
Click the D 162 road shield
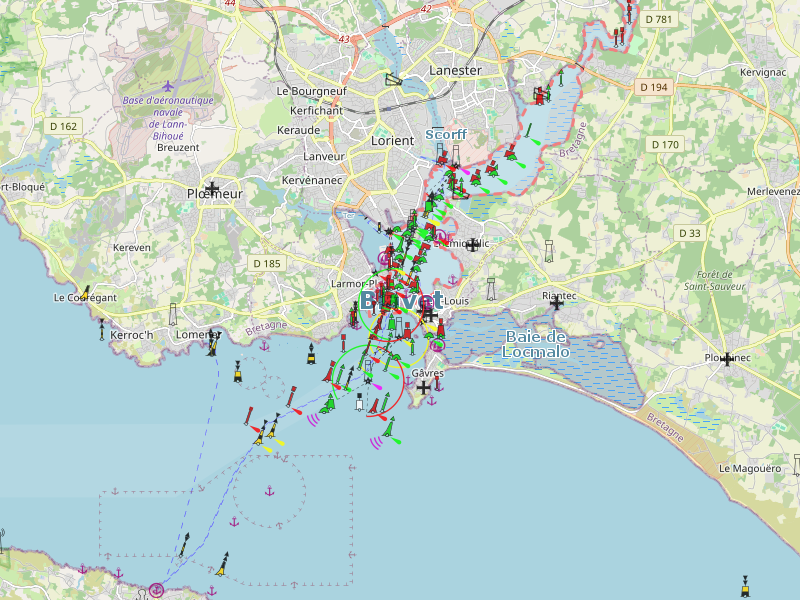tap(63, 126)
